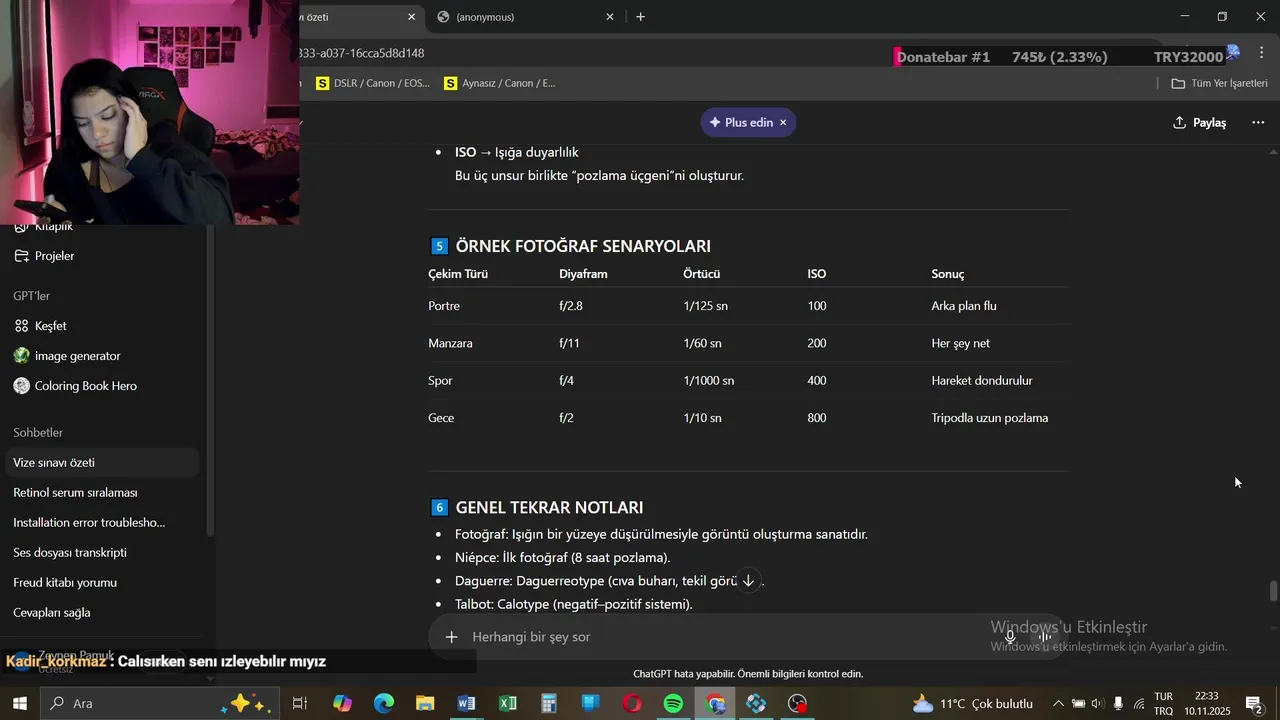Close the 'n özeti' browser tab

pos(411,17)
